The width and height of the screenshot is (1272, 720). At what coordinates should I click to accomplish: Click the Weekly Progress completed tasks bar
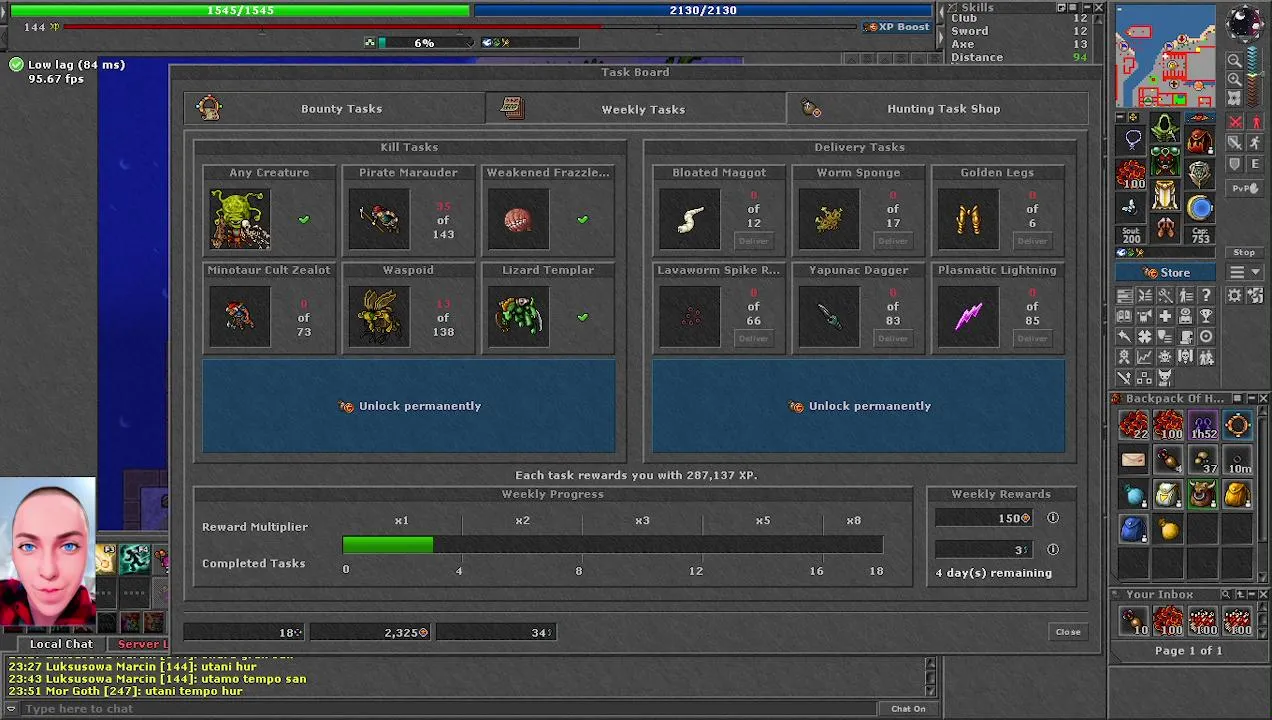tap(612, 545)
